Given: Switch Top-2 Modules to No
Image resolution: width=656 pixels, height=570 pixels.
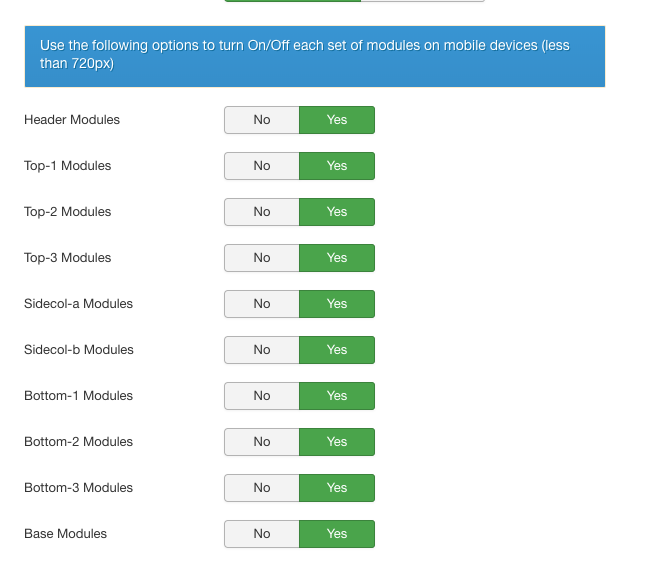Looking at the screenshot, I should [262, 212].
